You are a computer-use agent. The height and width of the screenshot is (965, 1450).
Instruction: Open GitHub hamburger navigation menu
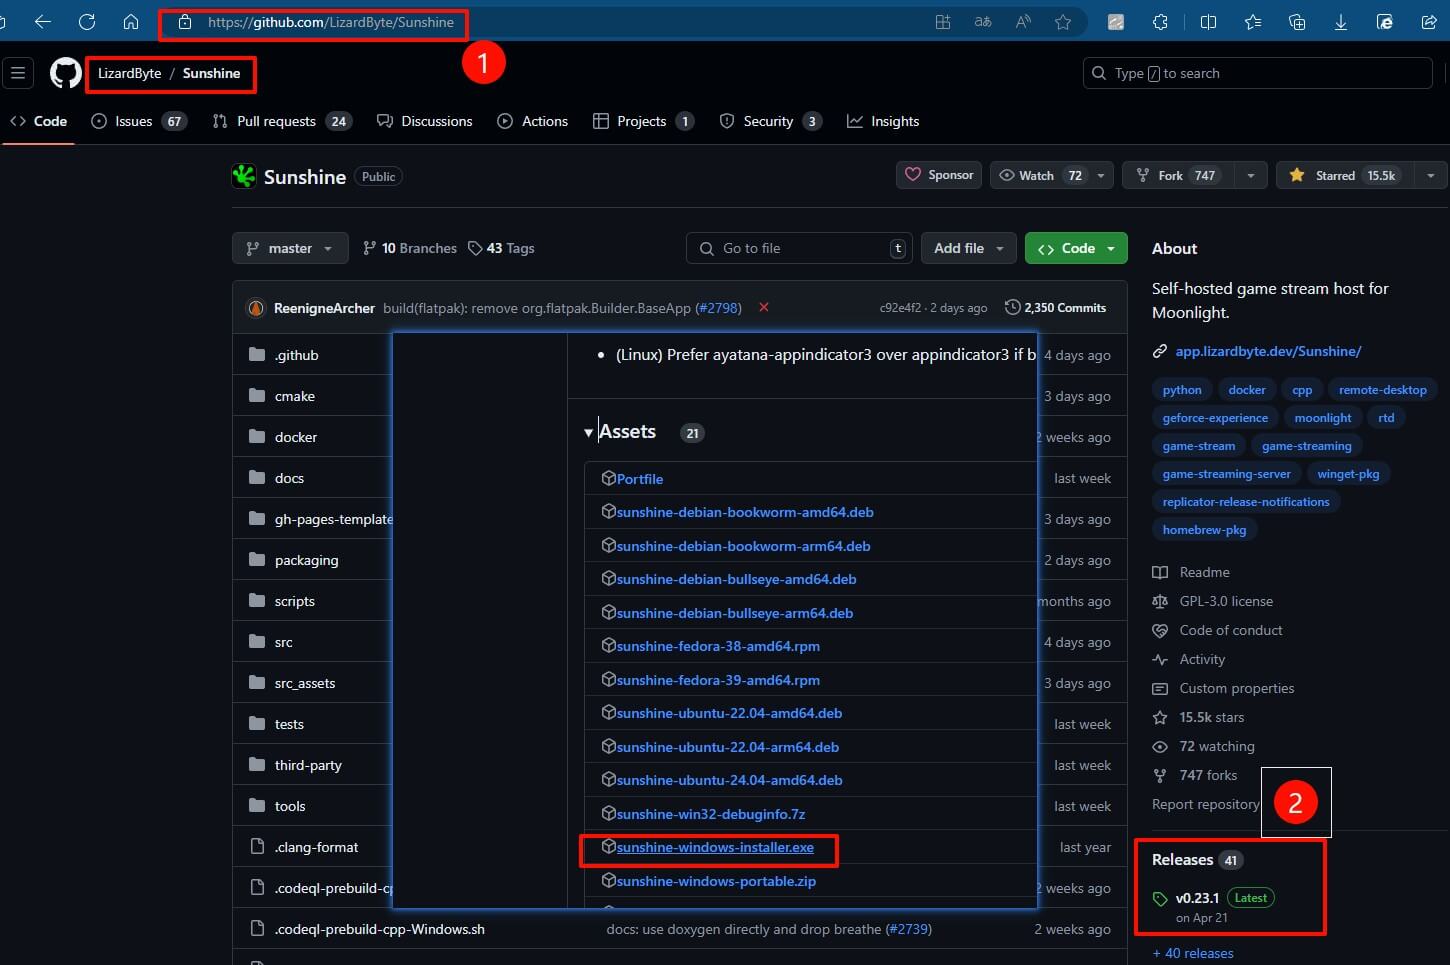[18, 73]
